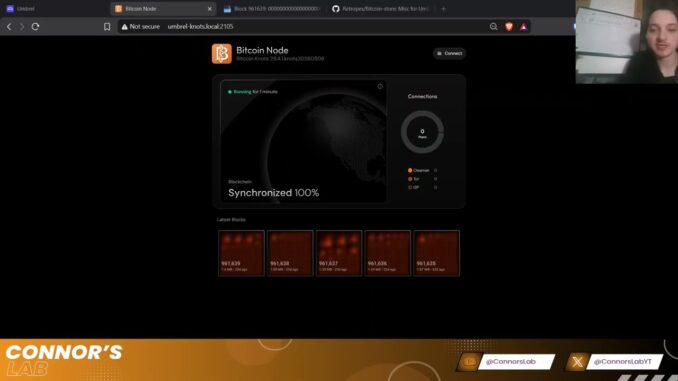The height and width of the screenshot is (381, 678).
Task: Open block 961,635 tile
Action: coord(436,253)
